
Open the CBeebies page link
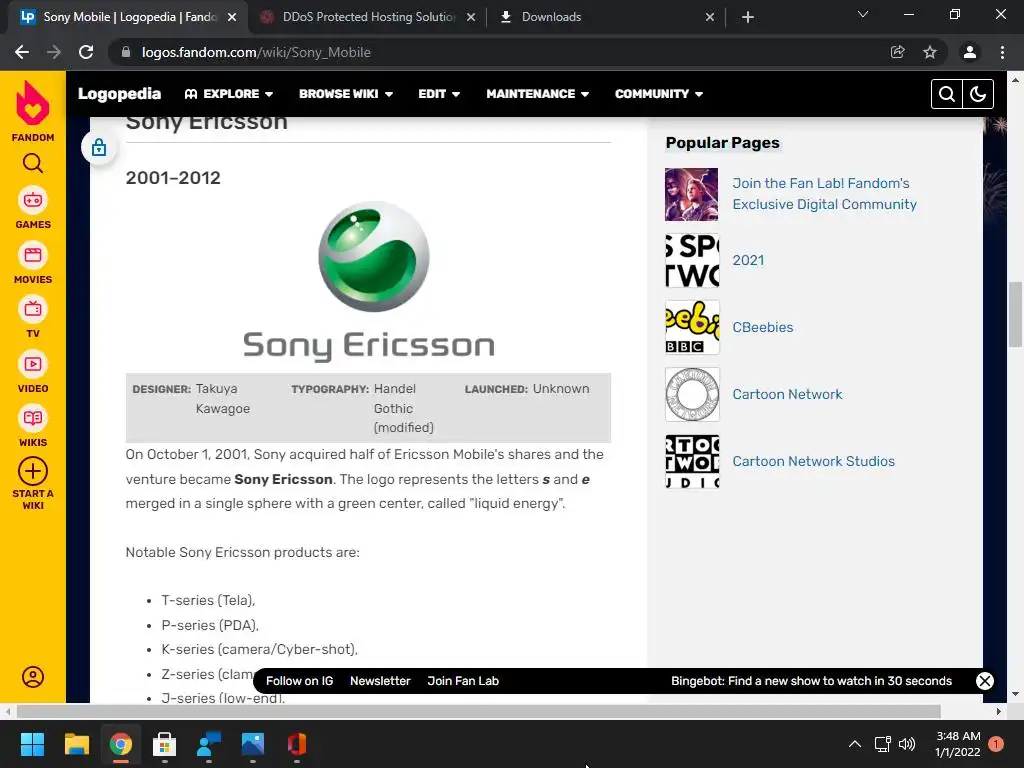click(763, 327)
